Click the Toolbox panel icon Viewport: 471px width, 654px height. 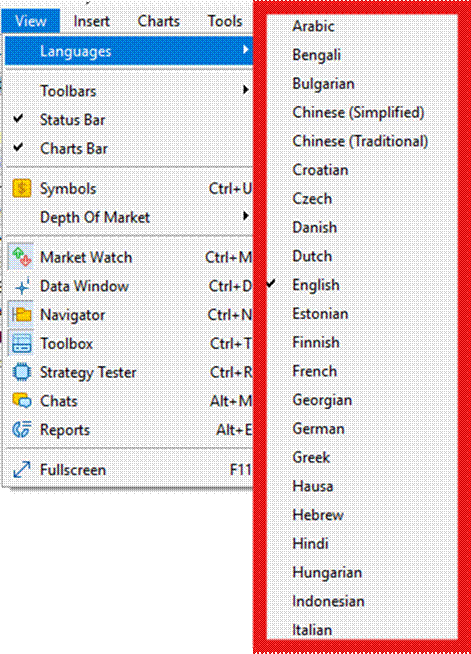[22, 344]
